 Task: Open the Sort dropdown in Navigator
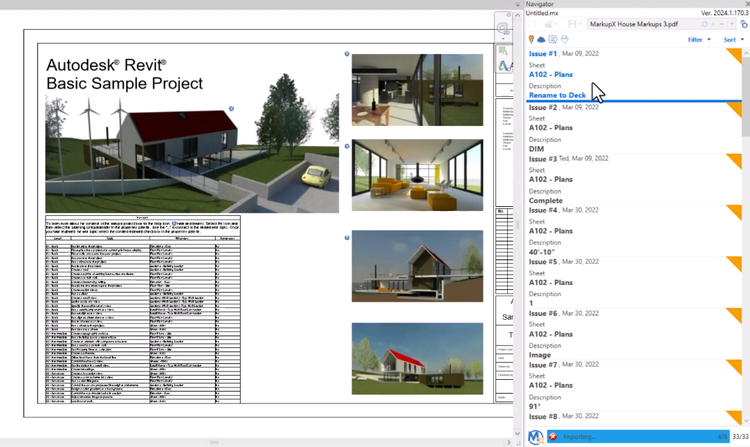point(734,40)
